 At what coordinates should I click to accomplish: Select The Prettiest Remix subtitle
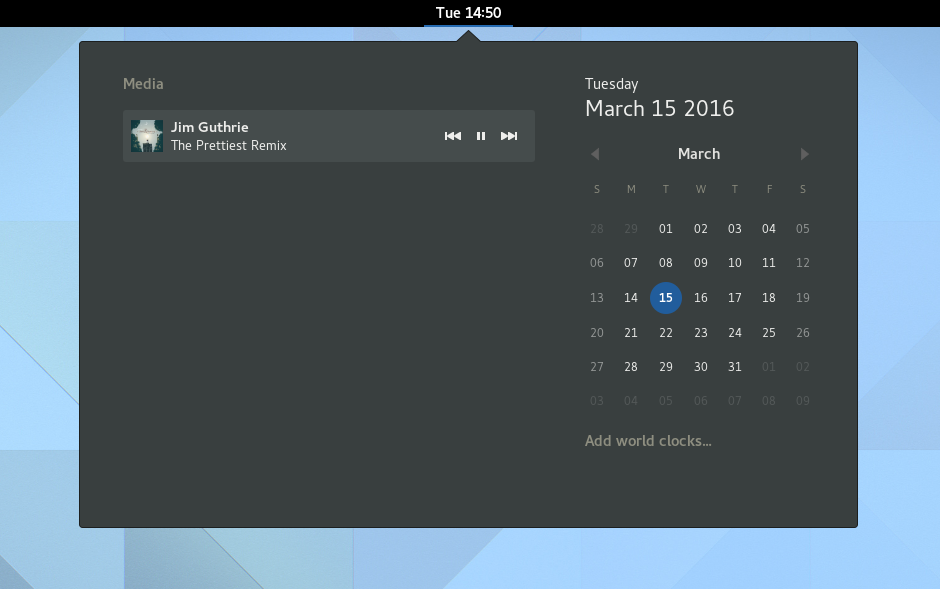(228, 146)
